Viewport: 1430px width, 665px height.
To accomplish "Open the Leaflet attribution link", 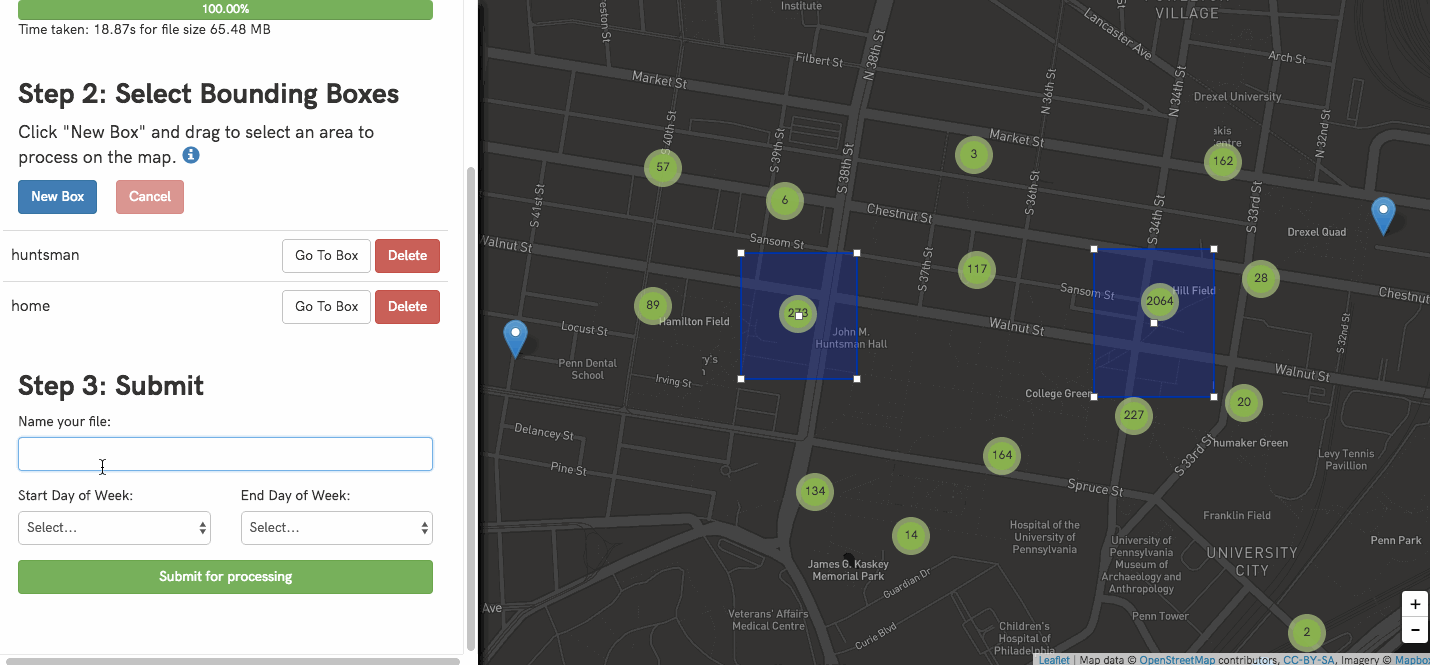I will click(1054, 660).
